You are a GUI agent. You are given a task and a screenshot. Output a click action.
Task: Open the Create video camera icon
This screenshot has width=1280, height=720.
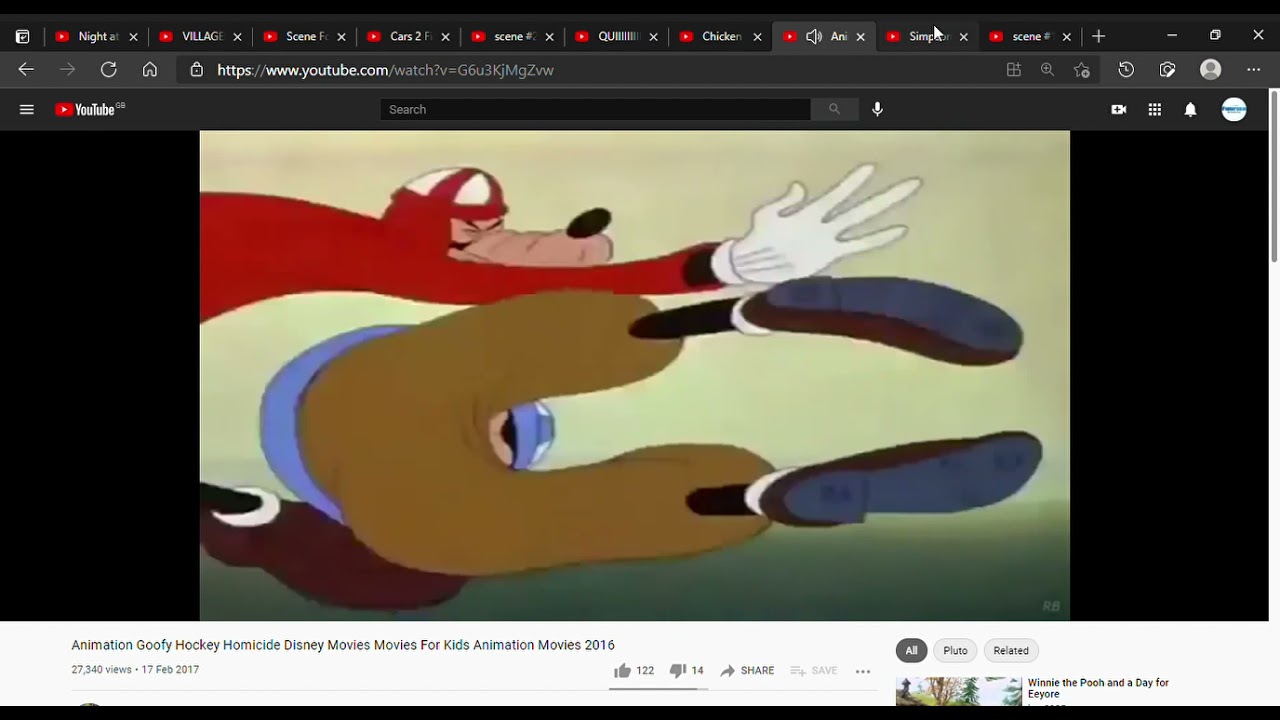[1118, 110]
